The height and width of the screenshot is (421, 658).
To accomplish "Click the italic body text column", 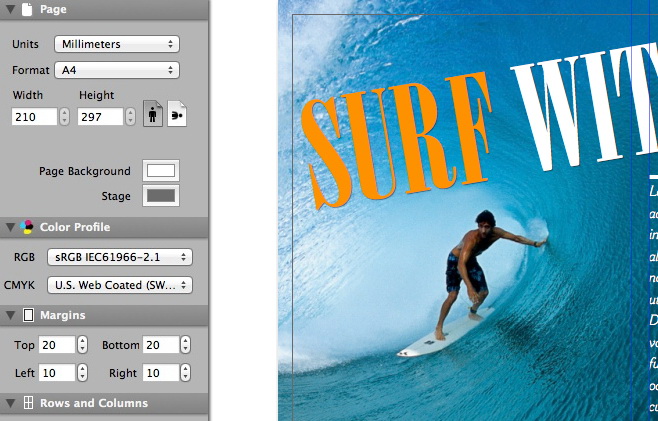I will point(653,298).
